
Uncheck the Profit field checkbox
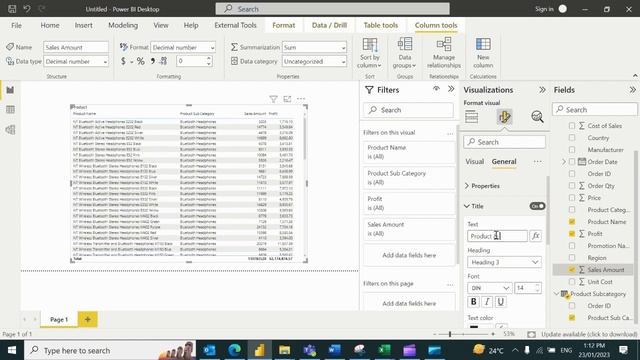point(572,233)
